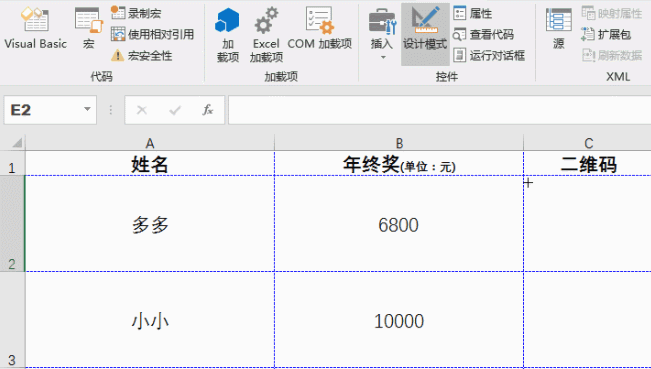
Task: Select row 2 header
Action: click(12, 223)
